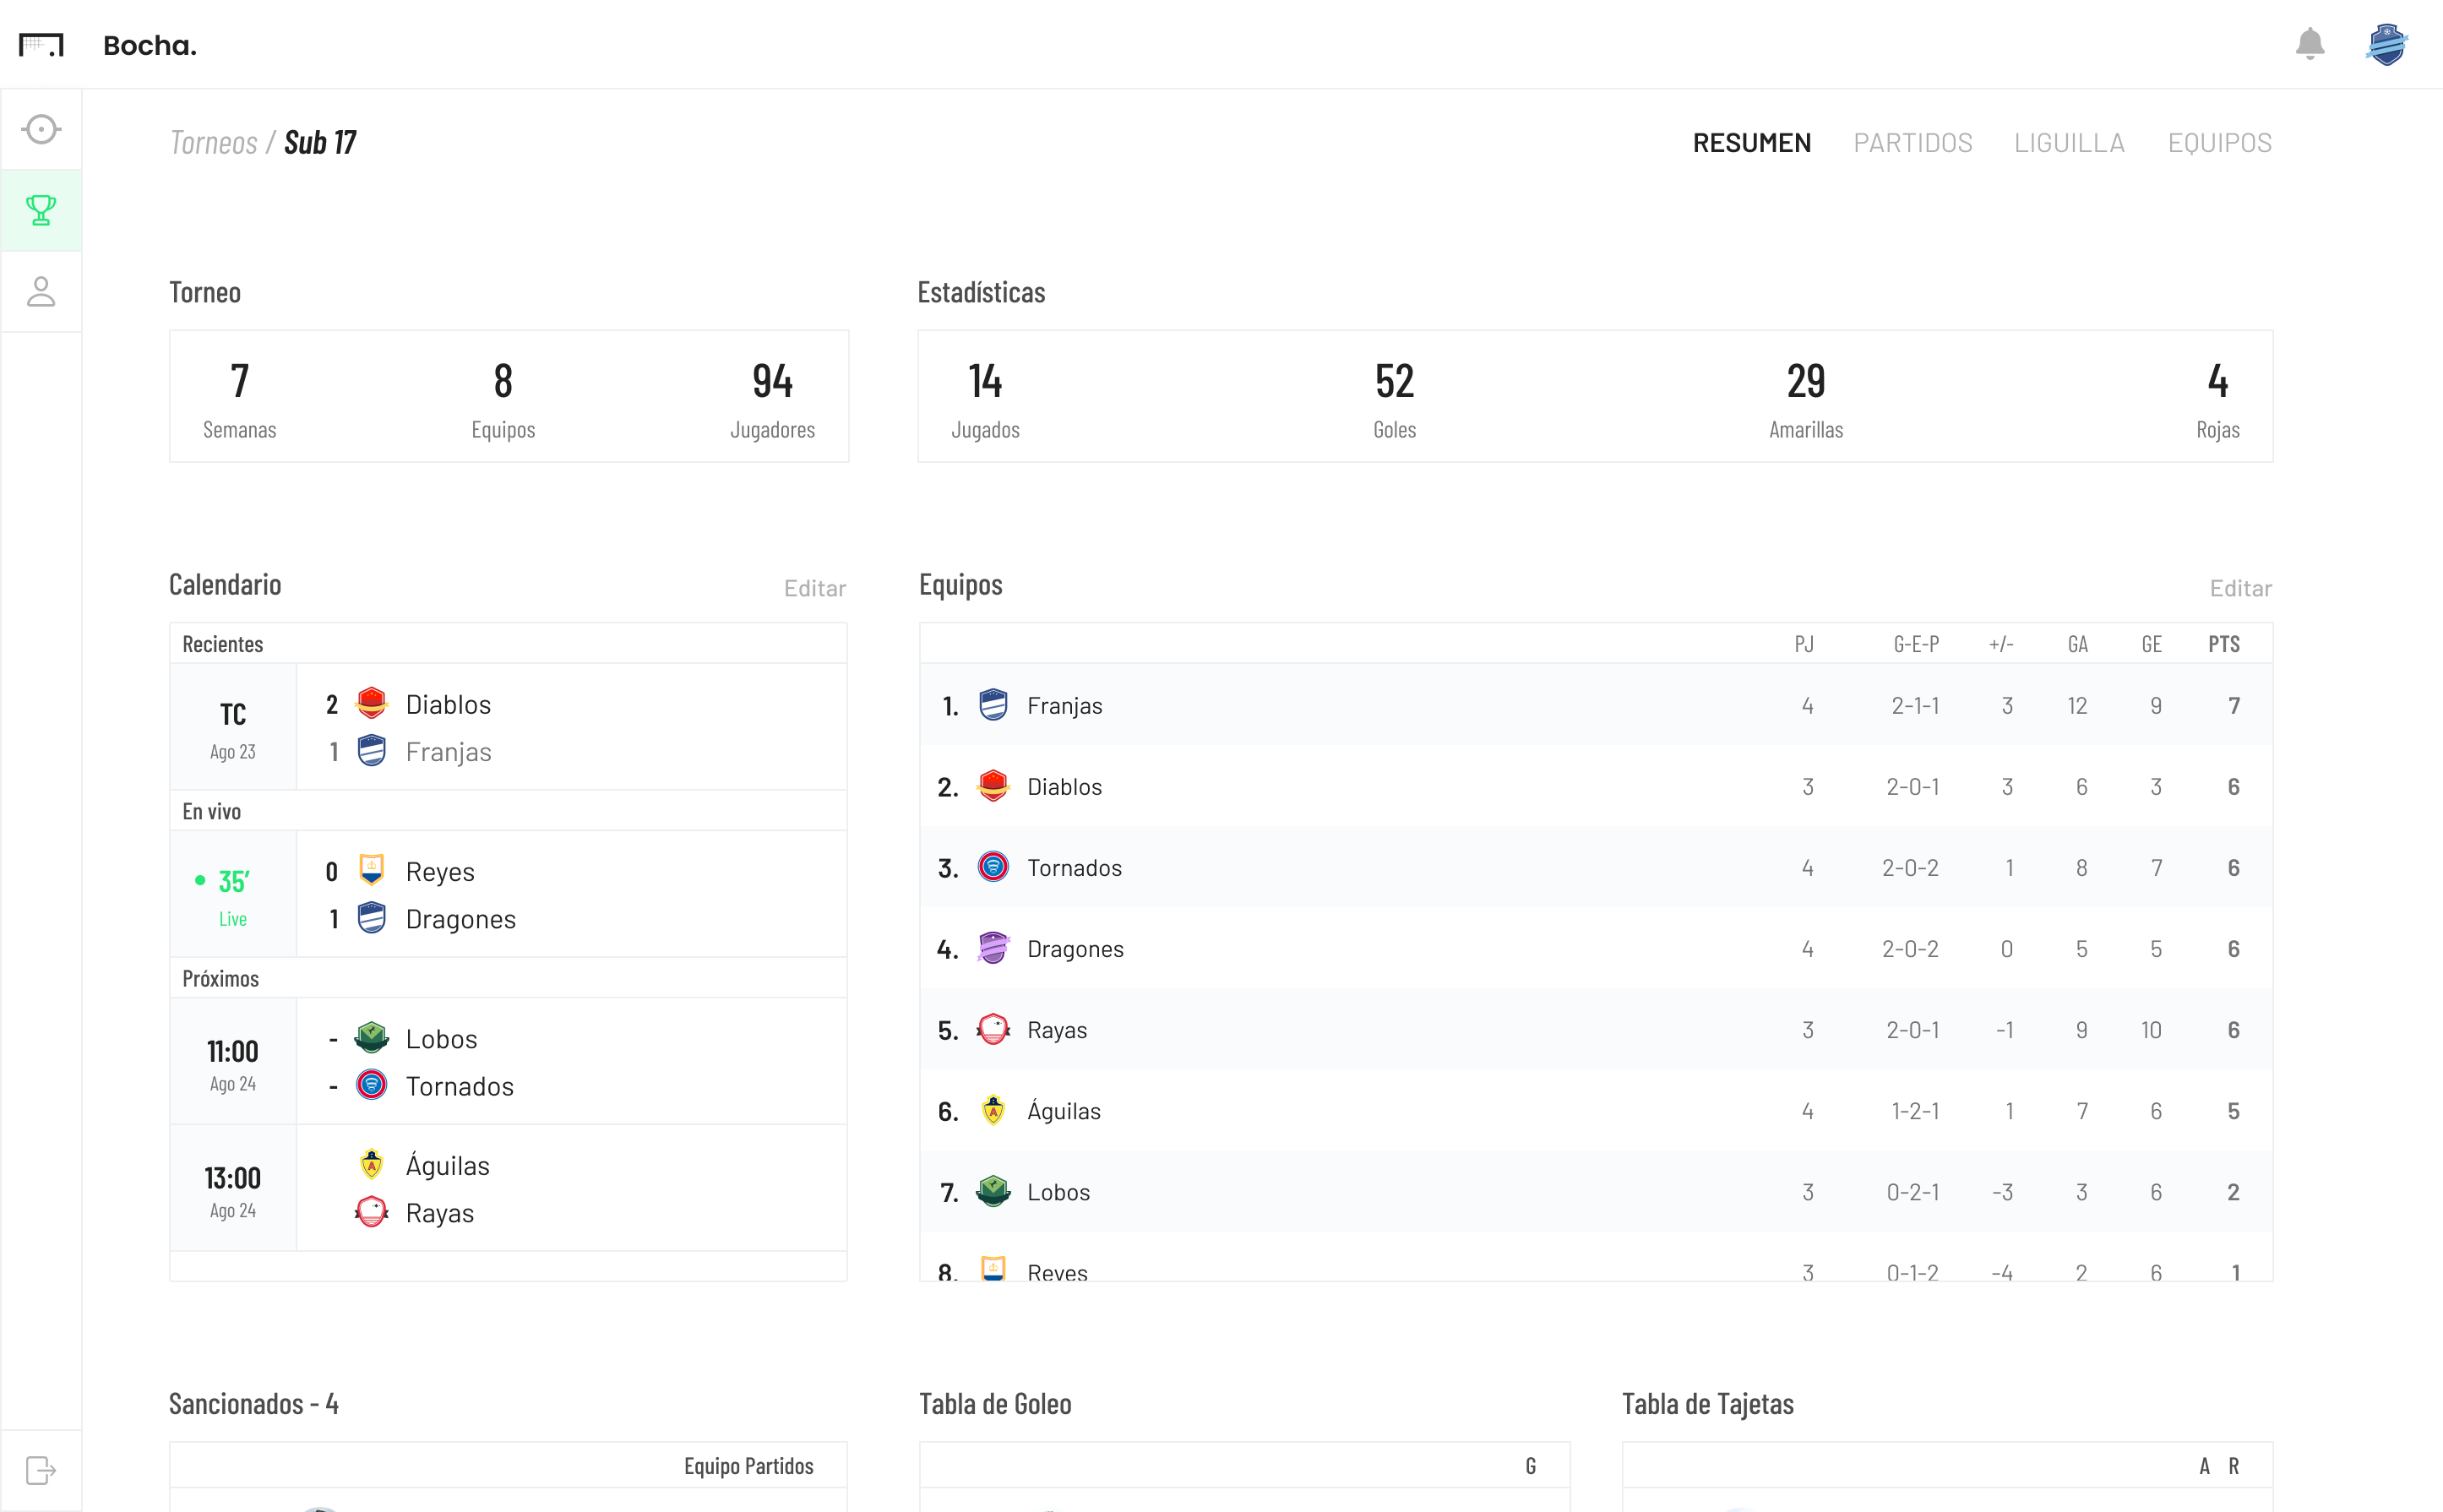Select the Diablos team crest in standings
Viewport: 2443px width, 1512px height.
click(x=993, y=787)
